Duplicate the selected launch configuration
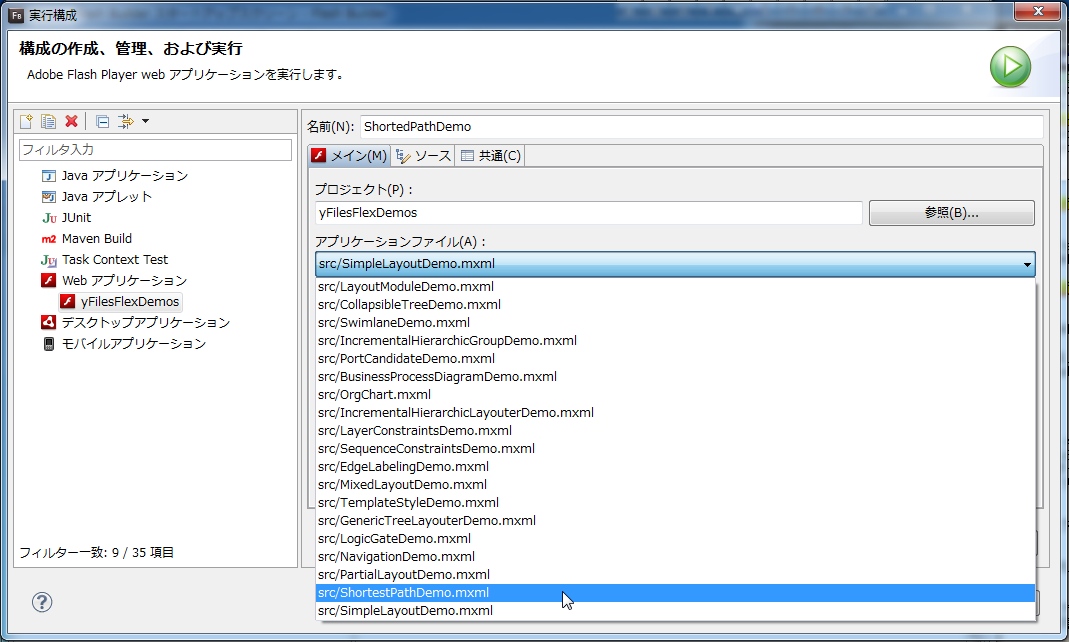The image size is (1069, 642). coord(48,121)
